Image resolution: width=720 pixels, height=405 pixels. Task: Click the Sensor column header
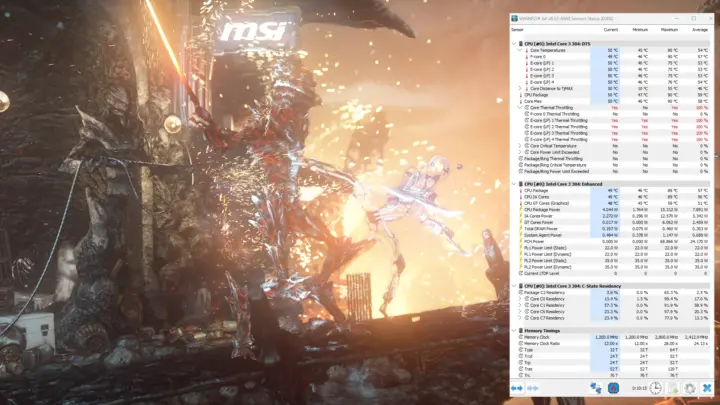517,30
